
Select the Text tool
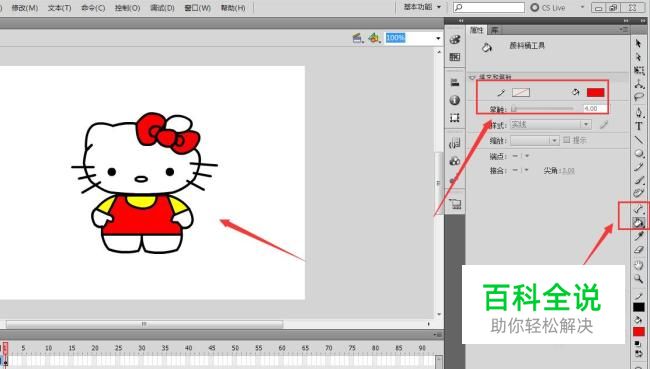coord(639,126)
